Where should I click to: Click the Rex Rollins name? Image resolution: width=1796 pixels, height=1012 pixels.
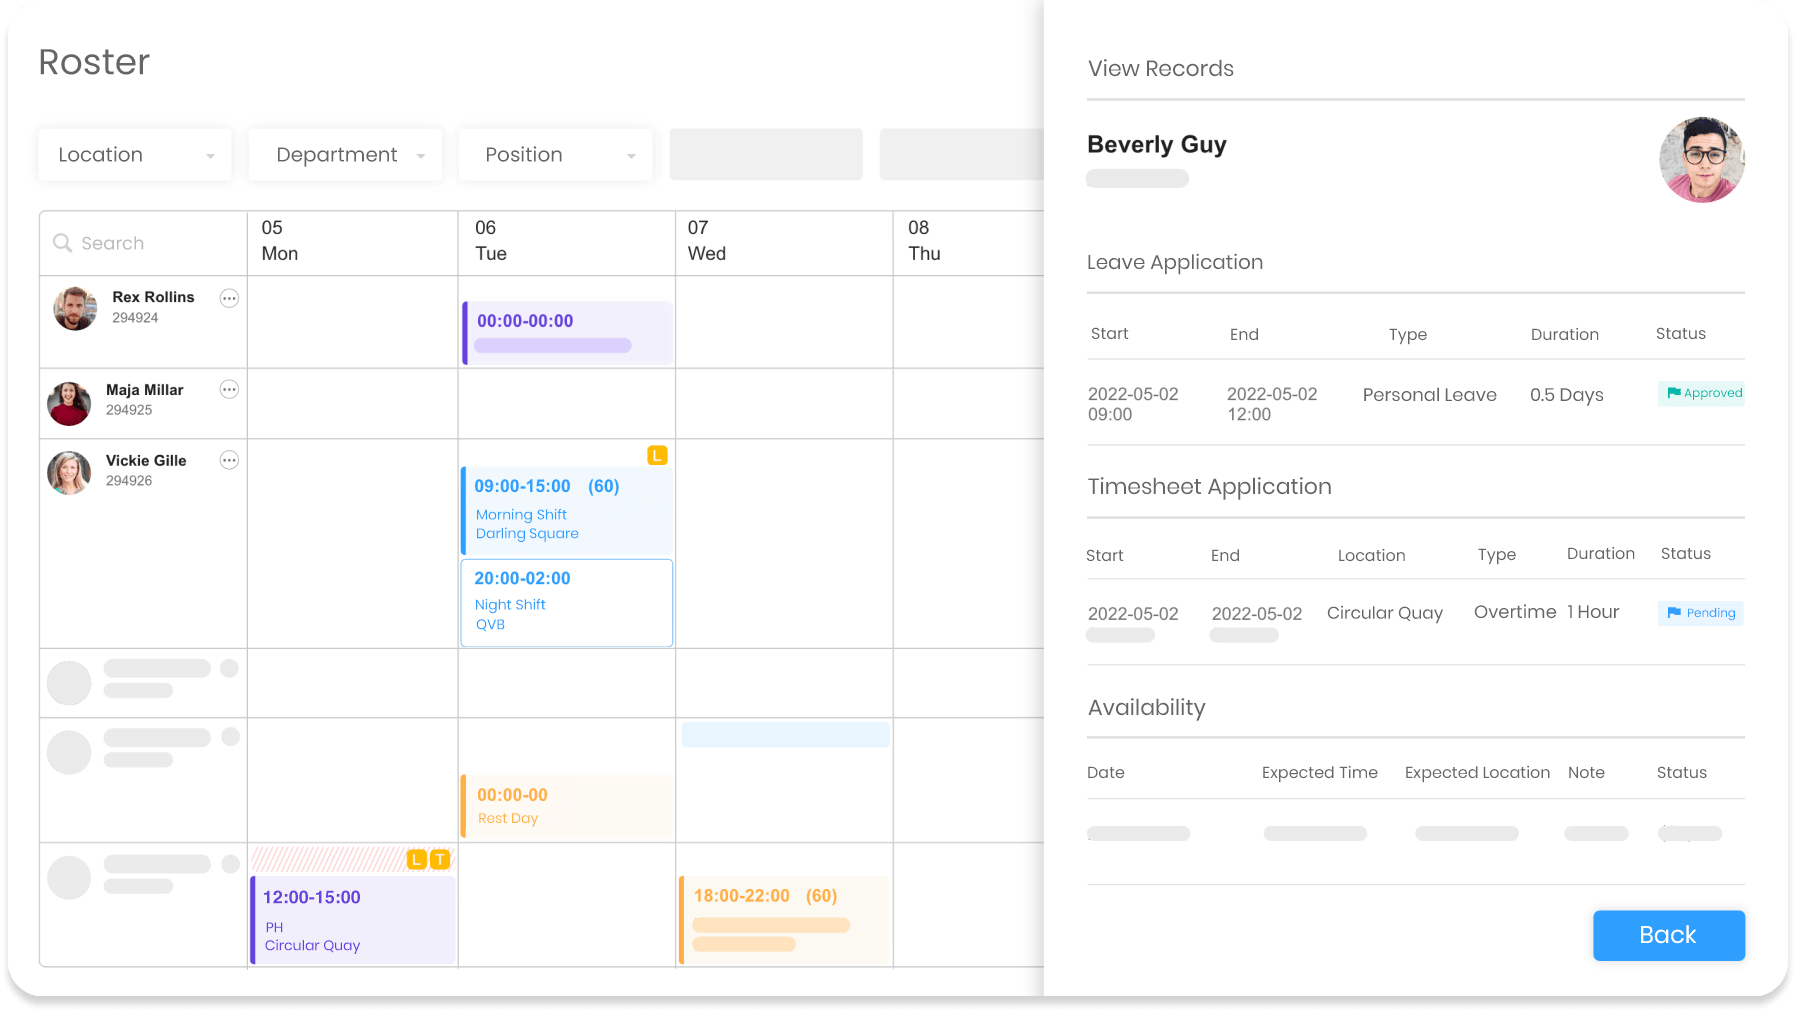(x=153, y=297)
